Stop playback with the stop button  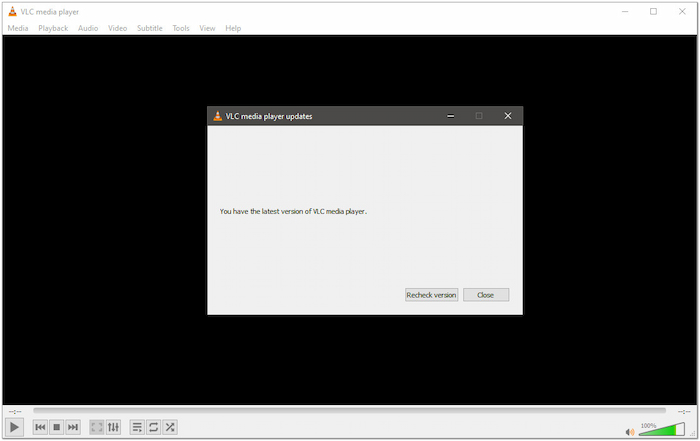point(57,427)
